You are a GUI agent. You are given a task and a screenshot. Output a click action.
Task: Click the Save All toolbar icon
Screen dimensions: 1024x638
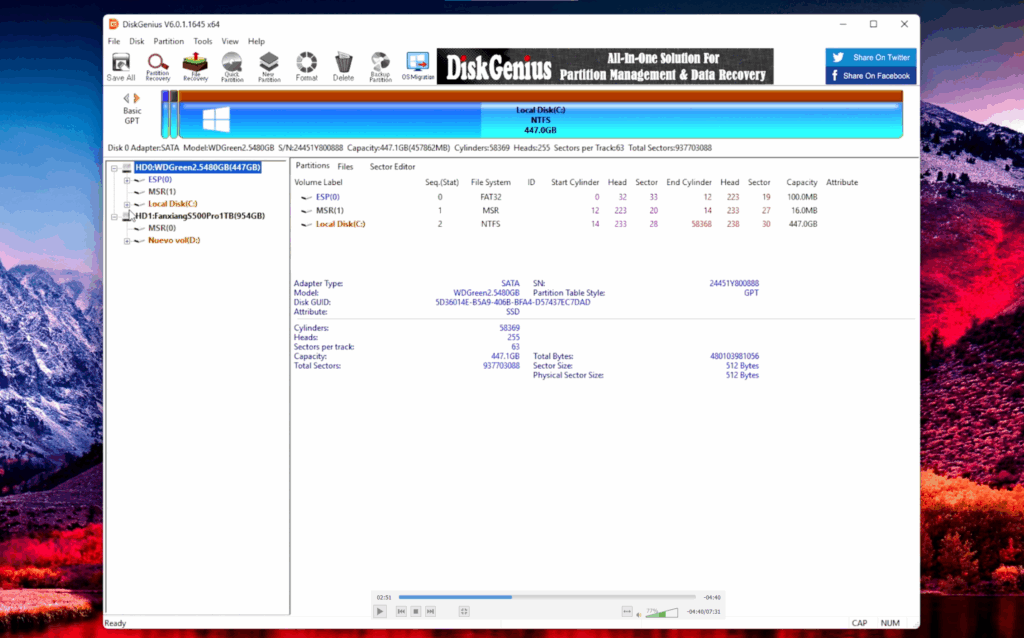point(121,67)
